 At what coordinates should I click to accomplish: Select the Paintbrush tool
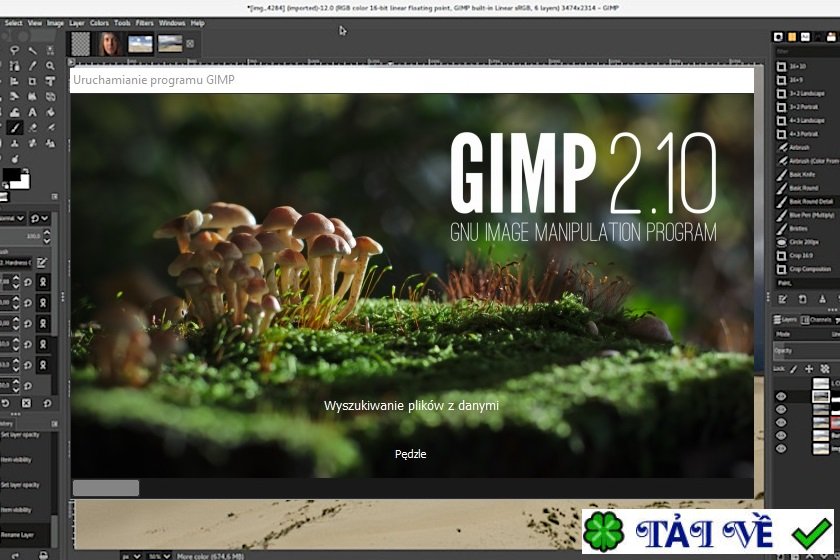pyautogui.click(x=14, y=128)
